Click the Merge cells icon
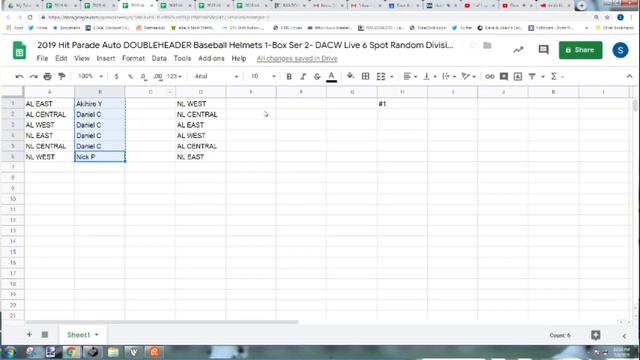Viewport: 640px width, 360px height. point(380,76)
